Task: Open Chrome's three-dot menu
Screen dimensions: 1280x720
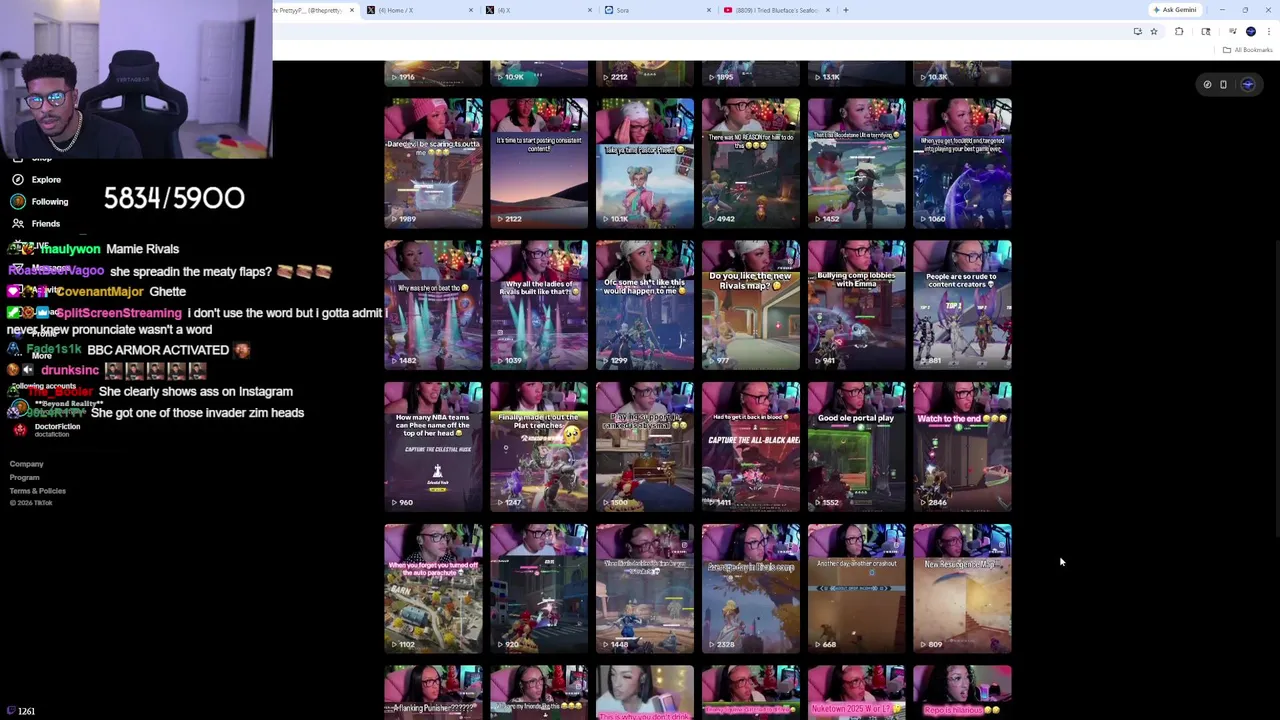Action: (1268, 32)
